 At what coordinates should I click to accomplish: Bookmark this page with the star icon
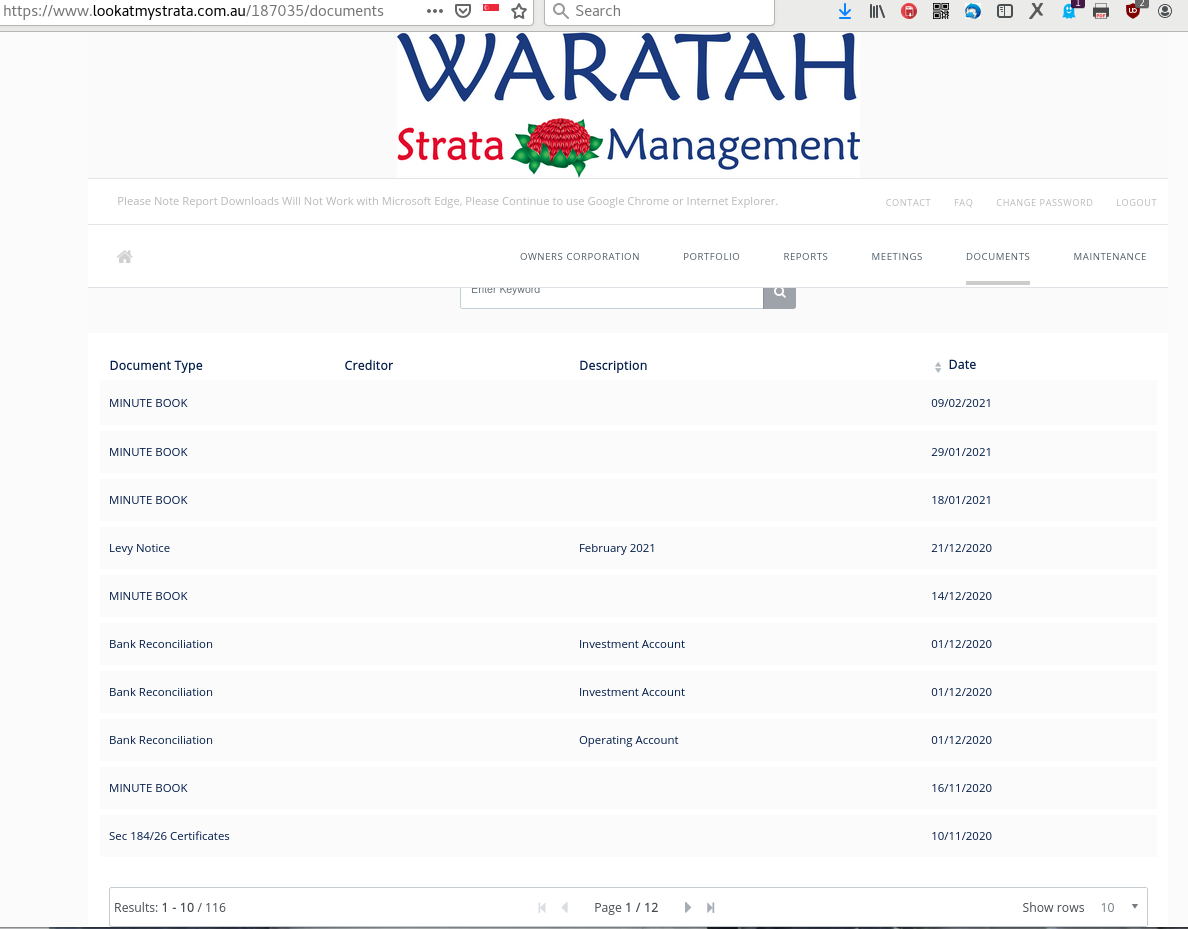point(519,11)
